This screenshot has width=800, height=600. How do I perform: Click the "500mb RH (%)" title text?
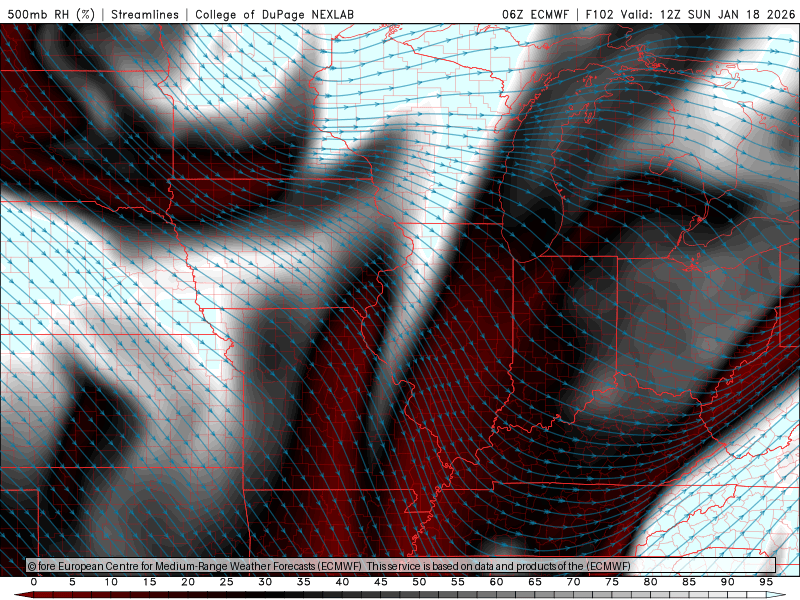(51, 15)
